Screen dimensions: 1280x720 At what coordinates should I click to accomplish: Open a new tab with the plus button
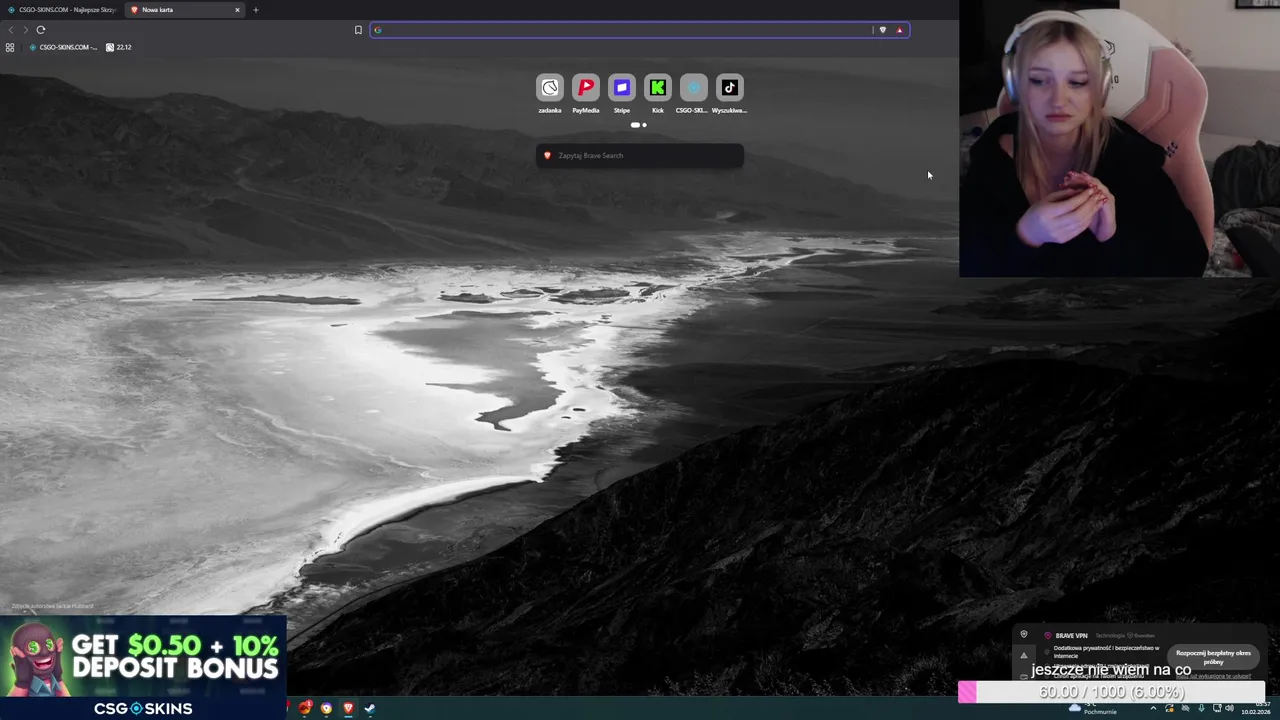coord(255,10)
